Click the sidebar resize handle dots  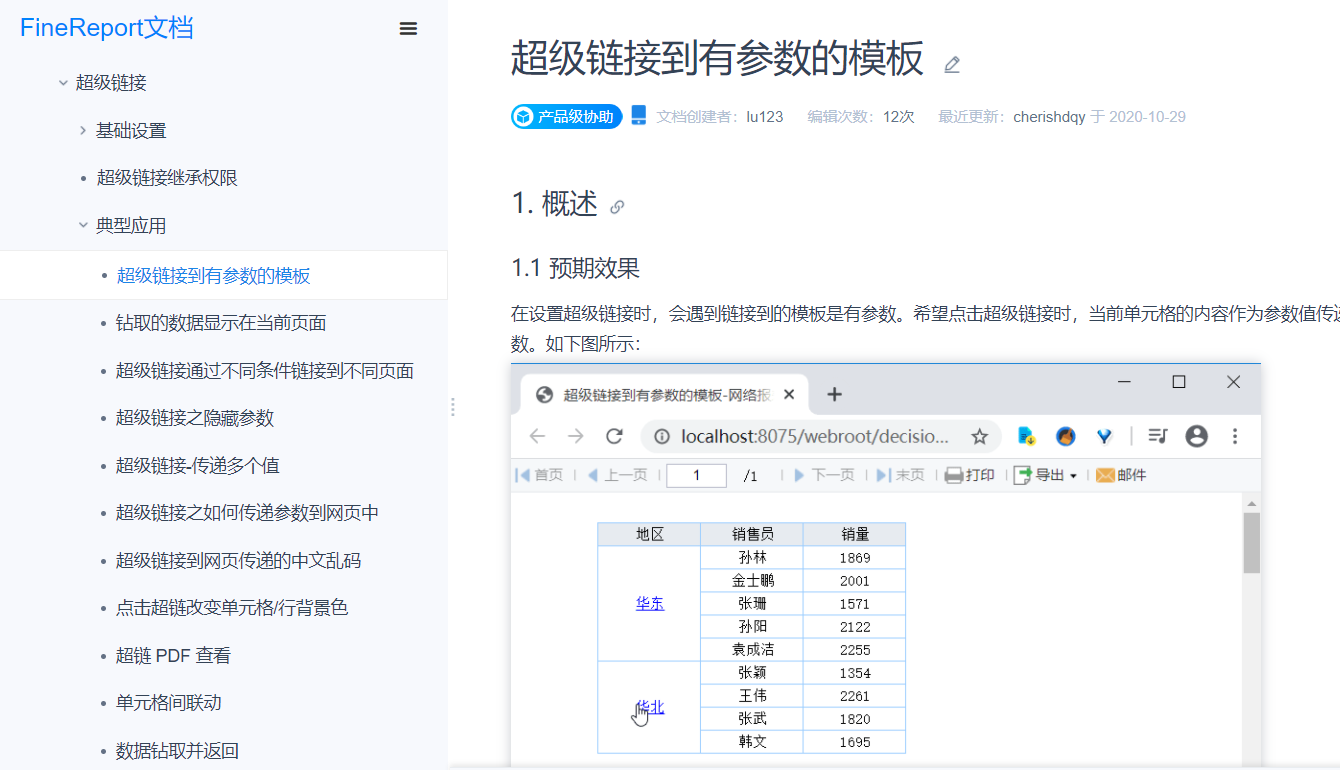point(453,407)
